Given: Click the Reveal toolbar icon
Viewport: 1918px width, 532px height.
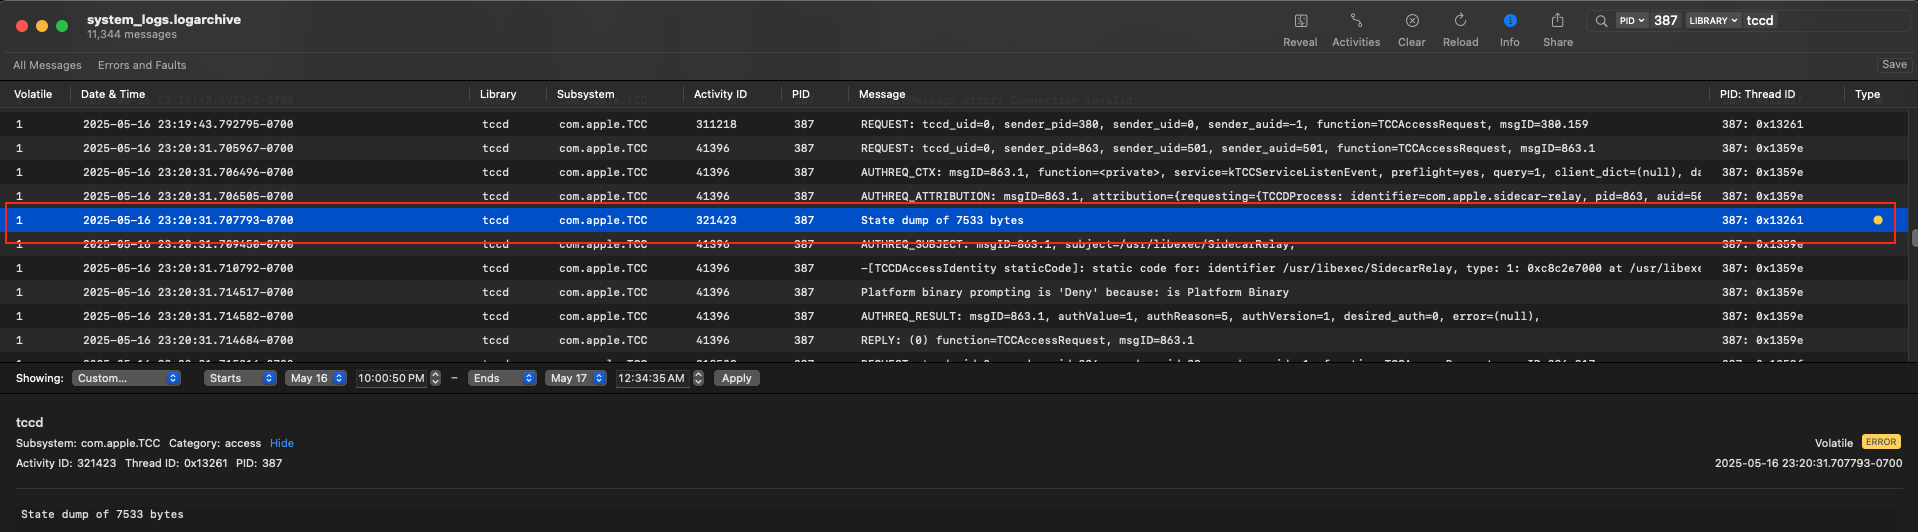Looking at the screenshot, I should [1300, 21].
